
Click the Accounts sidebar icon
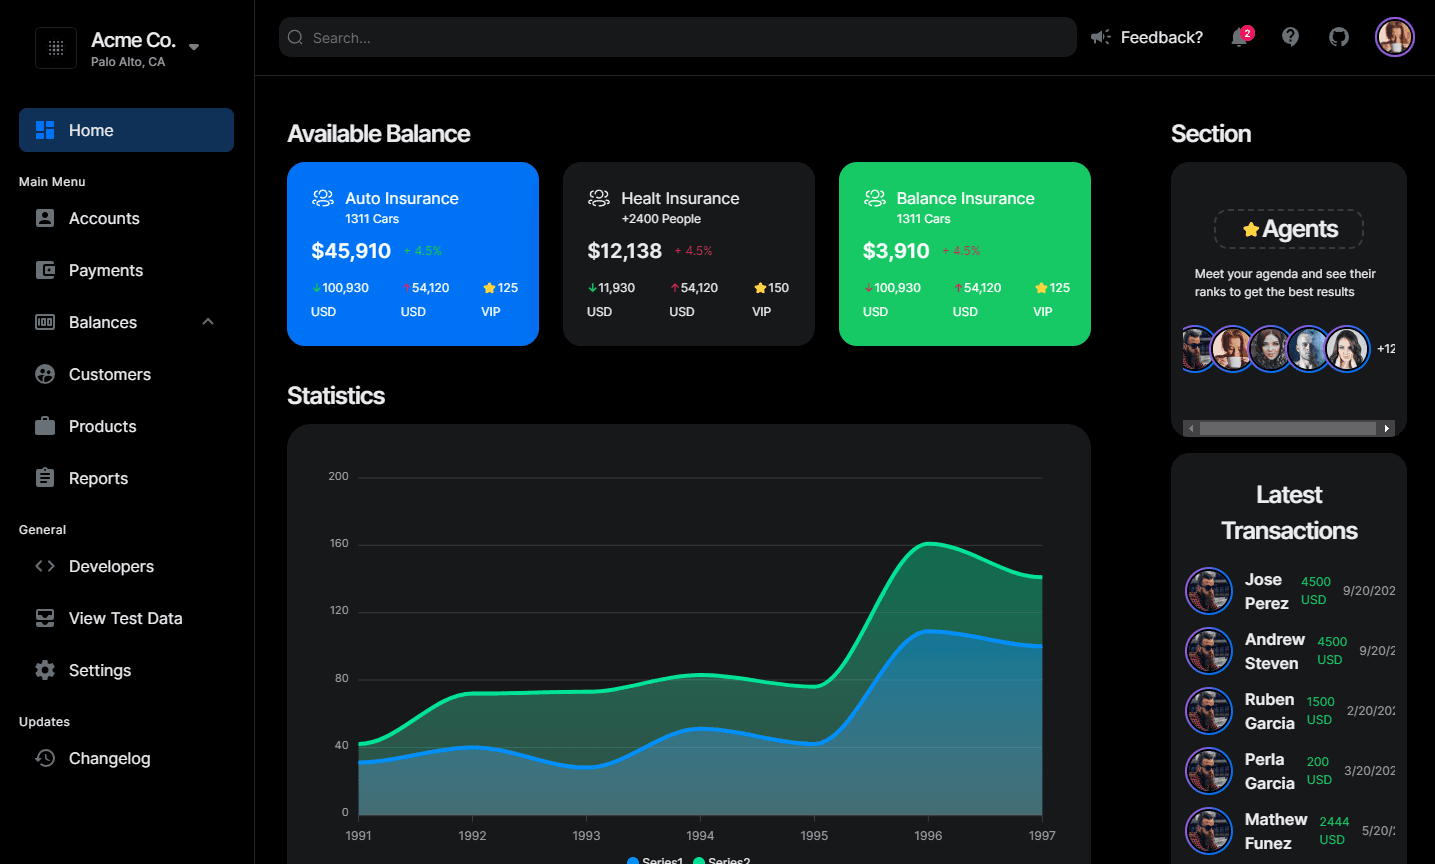pos(45,218)
